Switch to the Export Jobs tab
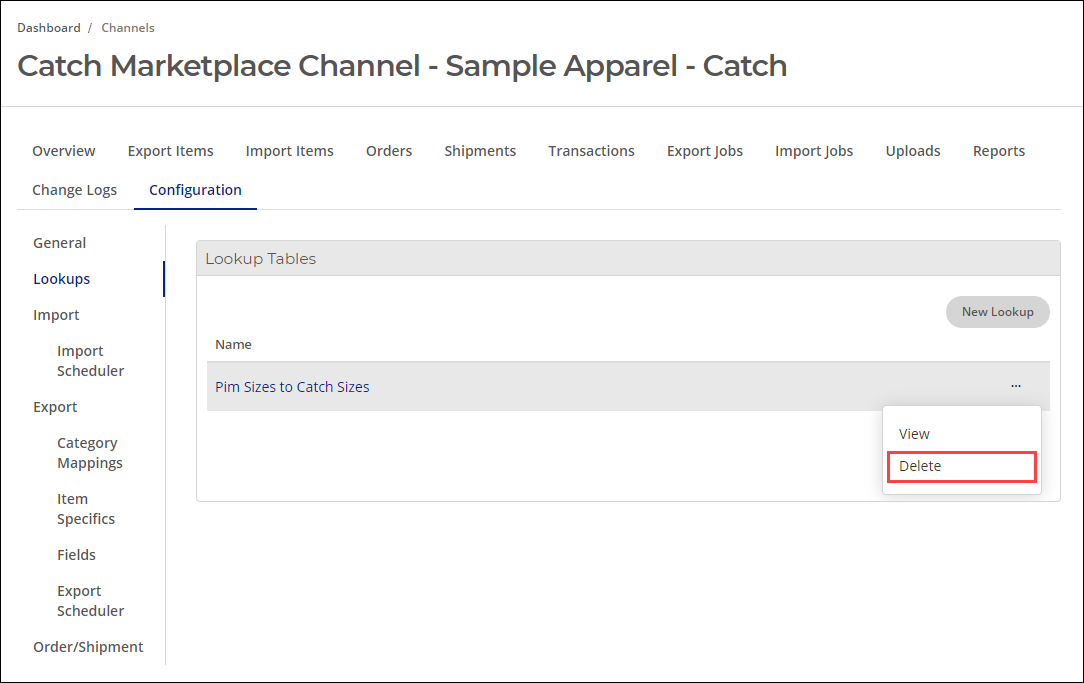 (x=704, y=151)
